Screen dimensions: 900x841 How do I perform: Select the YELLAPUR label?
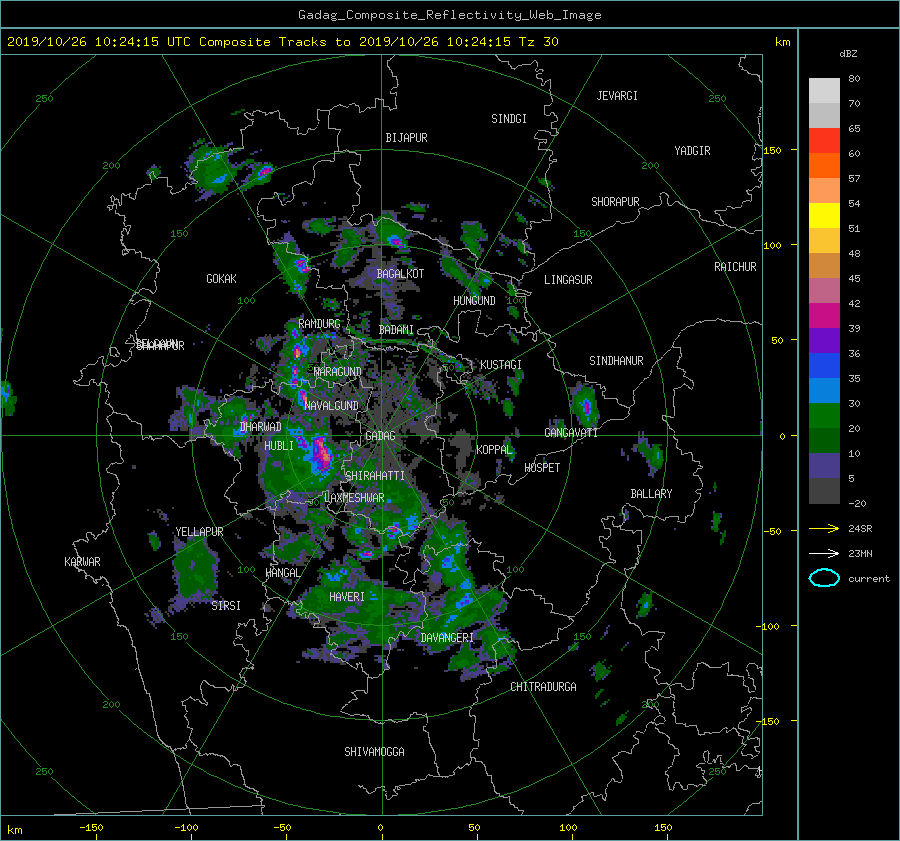point(199,532)
